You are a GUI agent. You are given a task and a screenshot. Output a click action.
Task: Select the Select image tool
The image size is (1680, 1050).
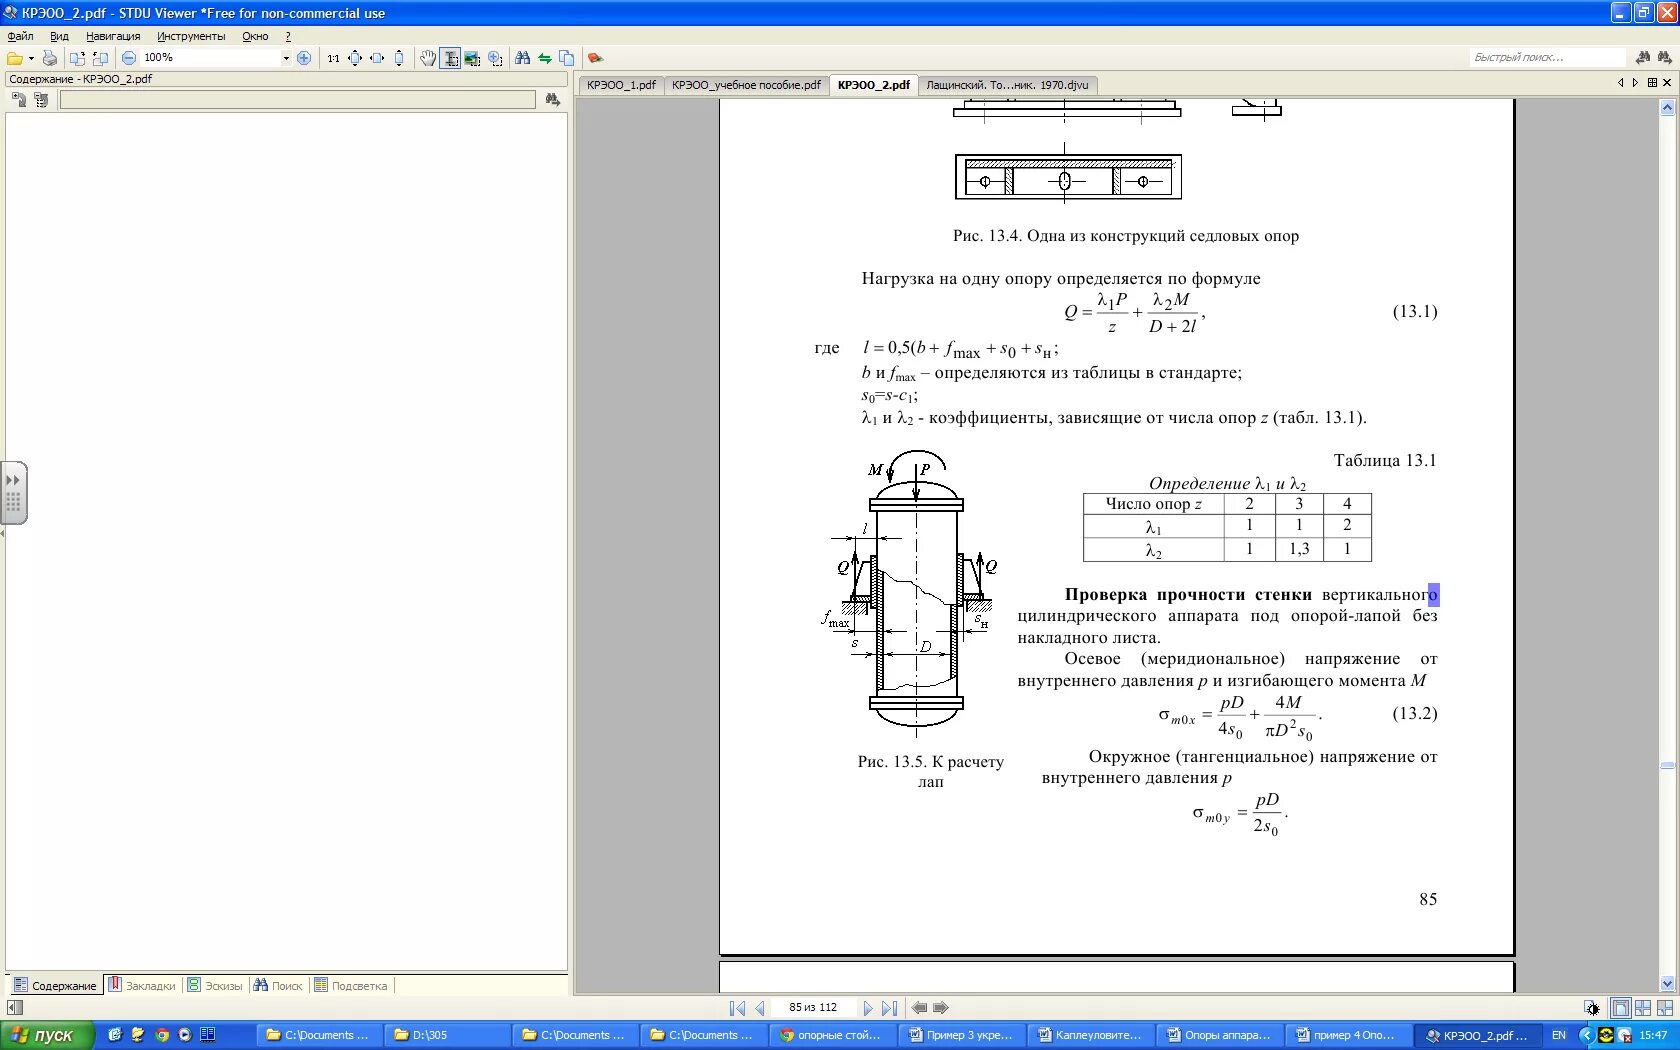(x=472, y=58)
